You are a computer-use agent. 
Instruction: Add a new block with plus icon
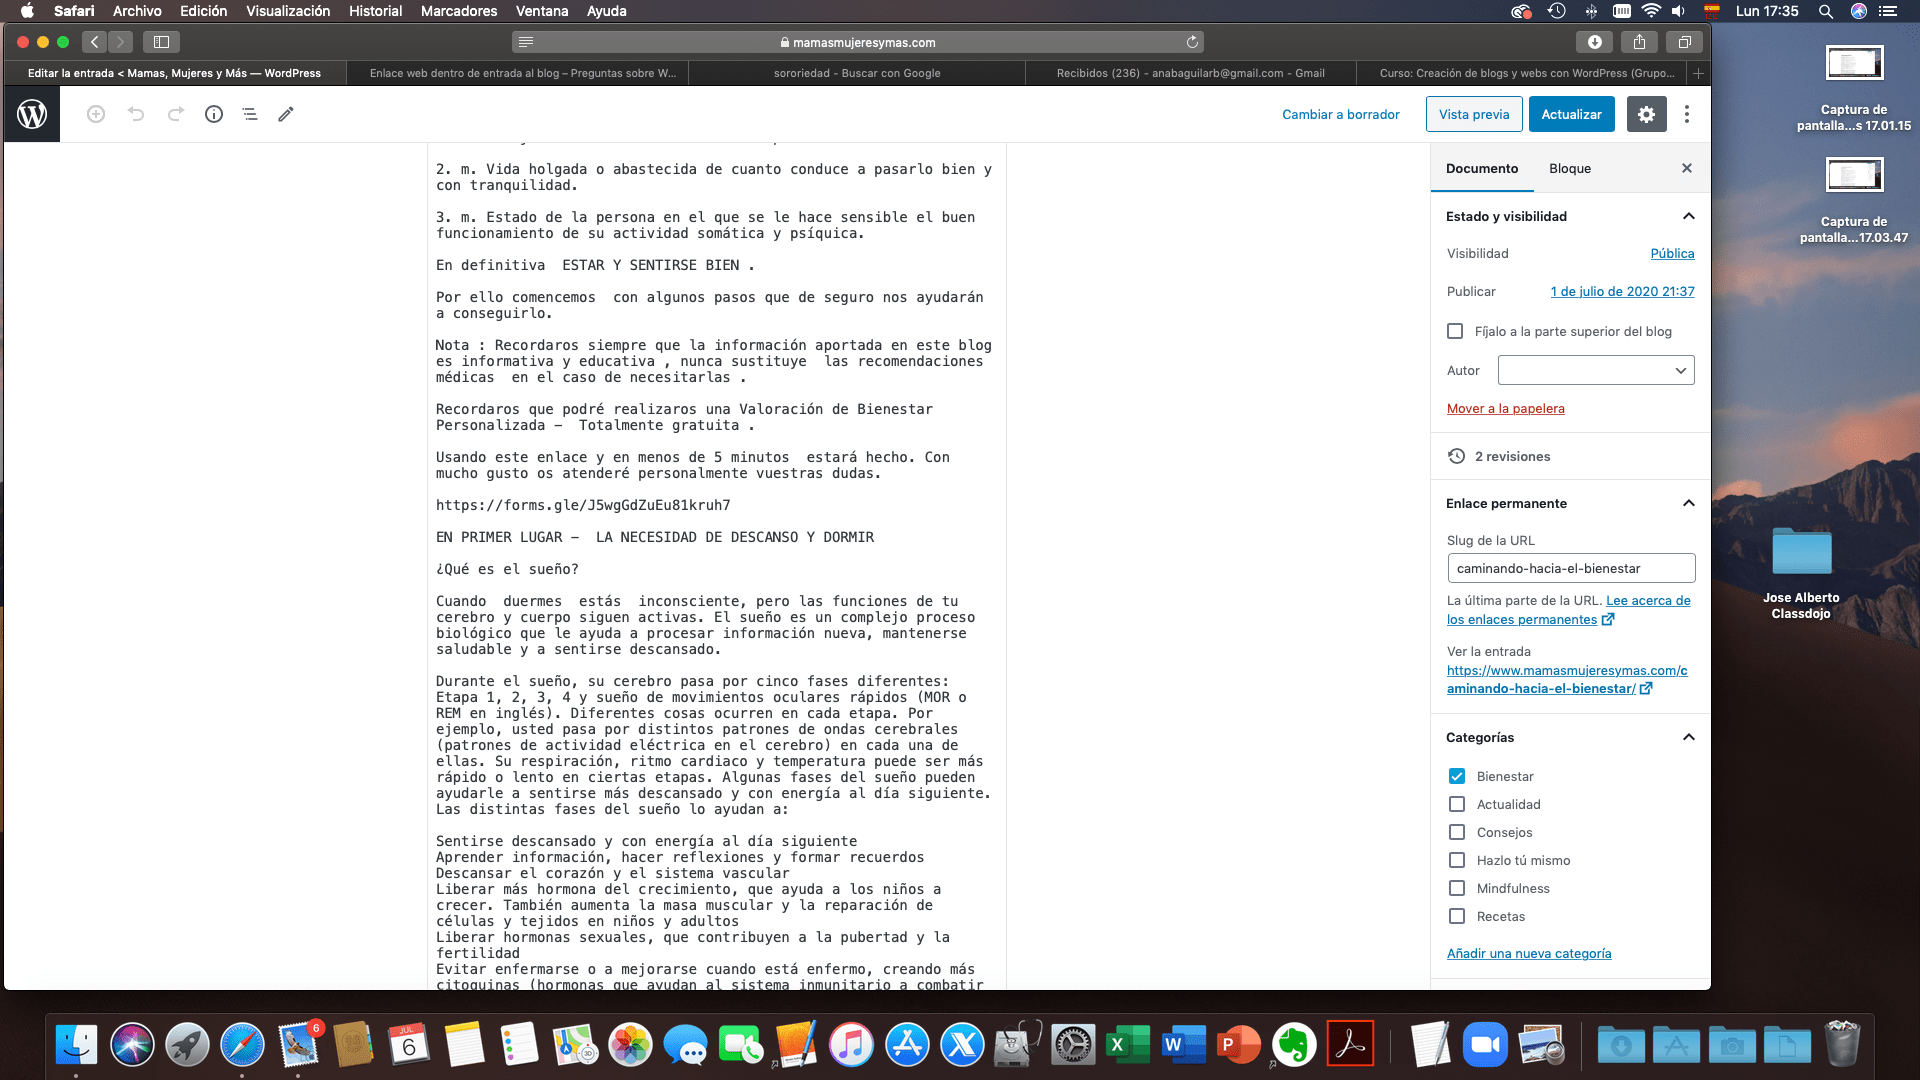[96, 114]
